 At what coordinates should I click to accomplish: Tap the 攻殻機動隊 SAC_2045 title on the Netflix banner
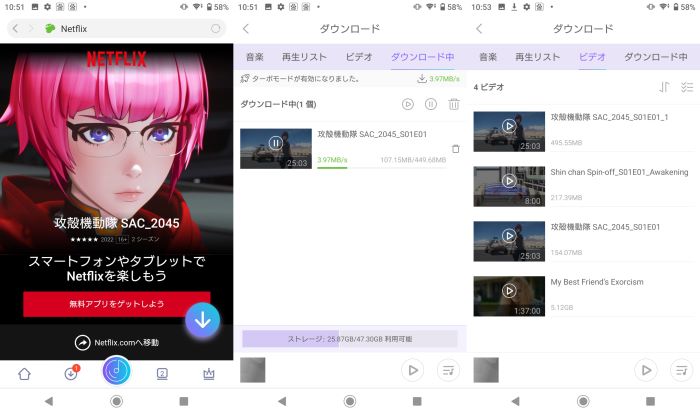click(117, 223)
